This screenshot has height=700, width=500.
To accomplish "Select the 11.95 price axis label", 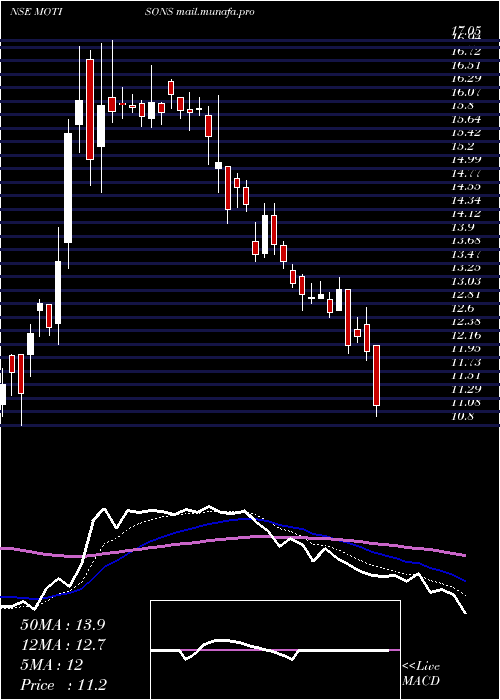I will tap(466, 349).
